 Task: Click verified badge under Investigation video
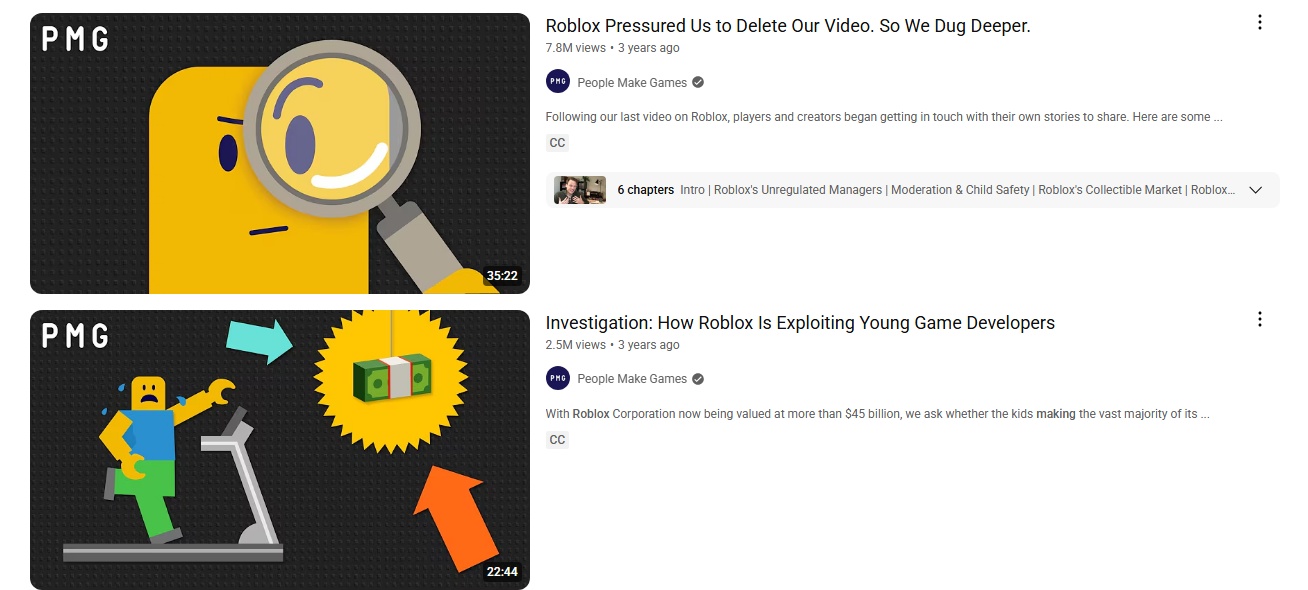point(698,379)
